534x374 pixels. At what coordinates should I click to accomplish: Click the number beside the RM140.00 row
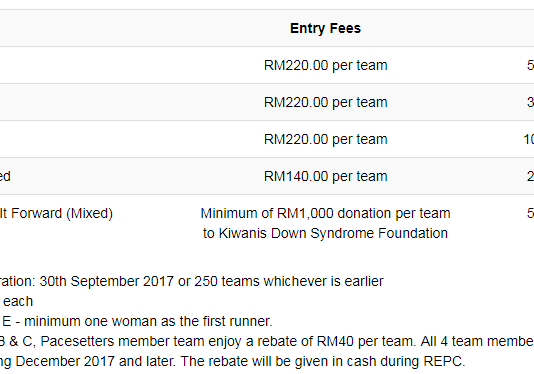(530, 176)
